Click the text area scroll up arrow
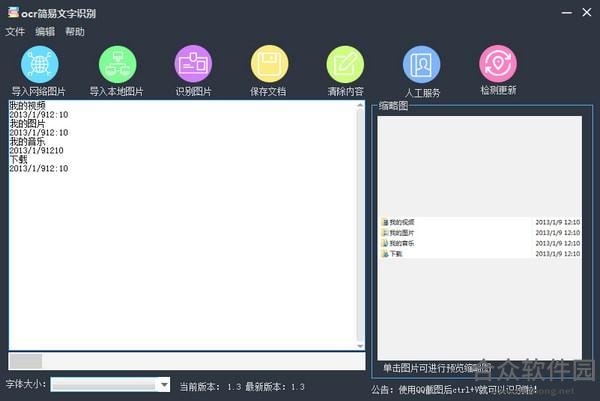This screenshot has width=600, height=401. [x=360, y=105]
